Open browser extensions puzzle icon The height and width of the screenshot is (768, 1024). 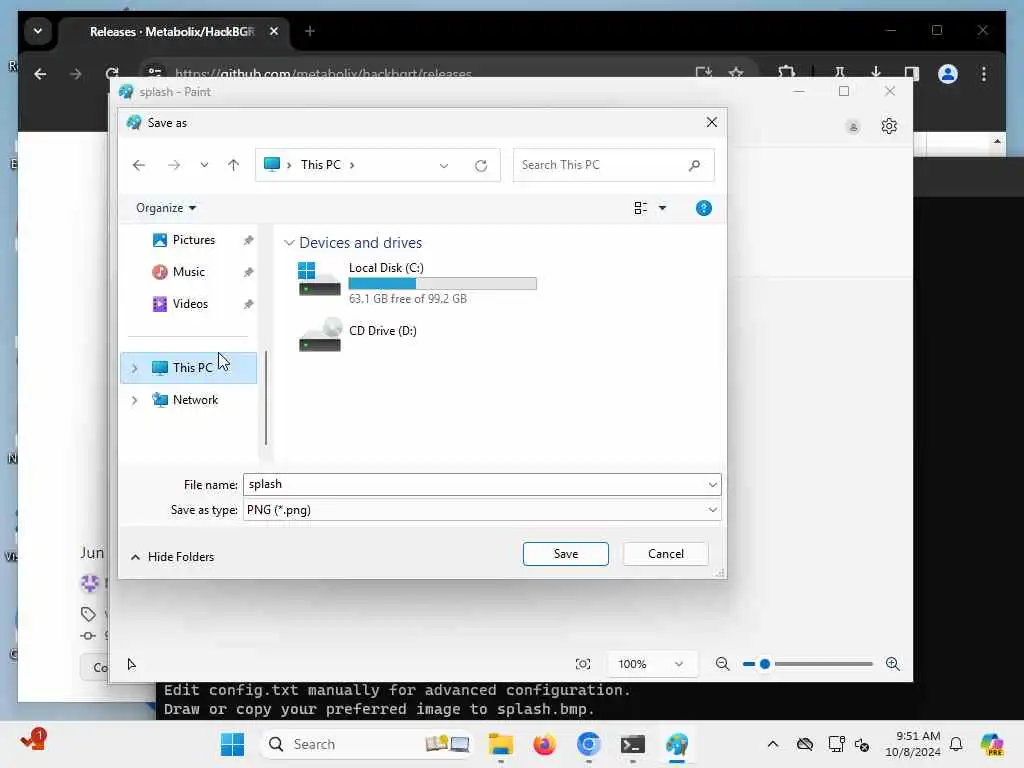(x=786, y=73)
